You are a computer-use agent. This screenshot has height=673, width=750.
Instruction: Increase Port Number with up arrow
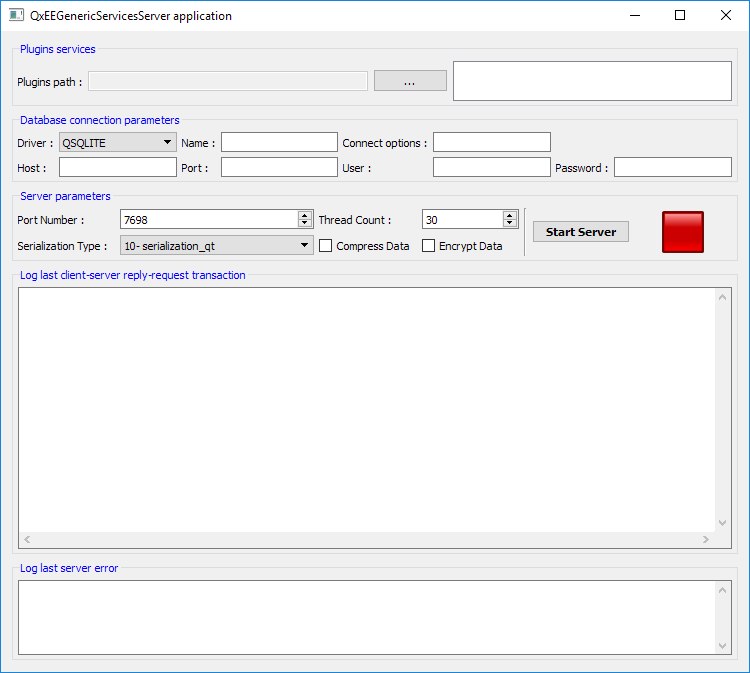305,215
